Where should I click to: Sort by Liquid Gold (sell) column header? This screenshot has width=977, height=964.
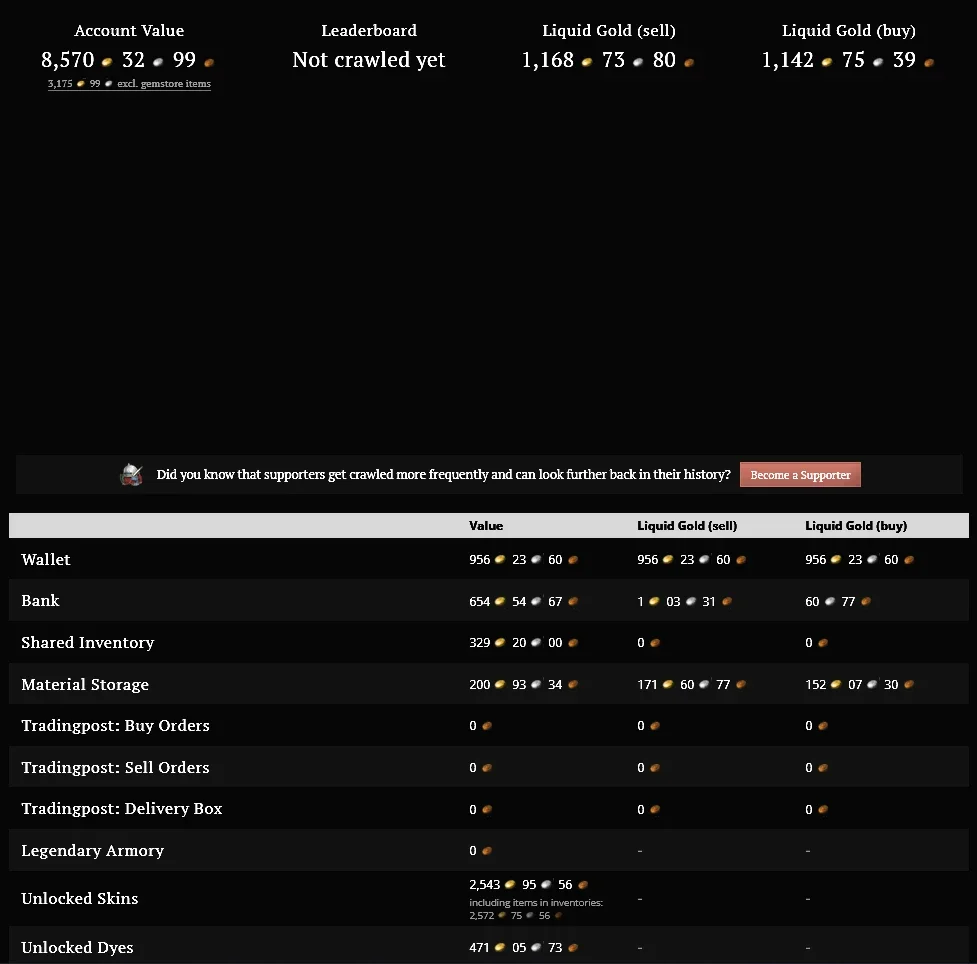(687, 526)
